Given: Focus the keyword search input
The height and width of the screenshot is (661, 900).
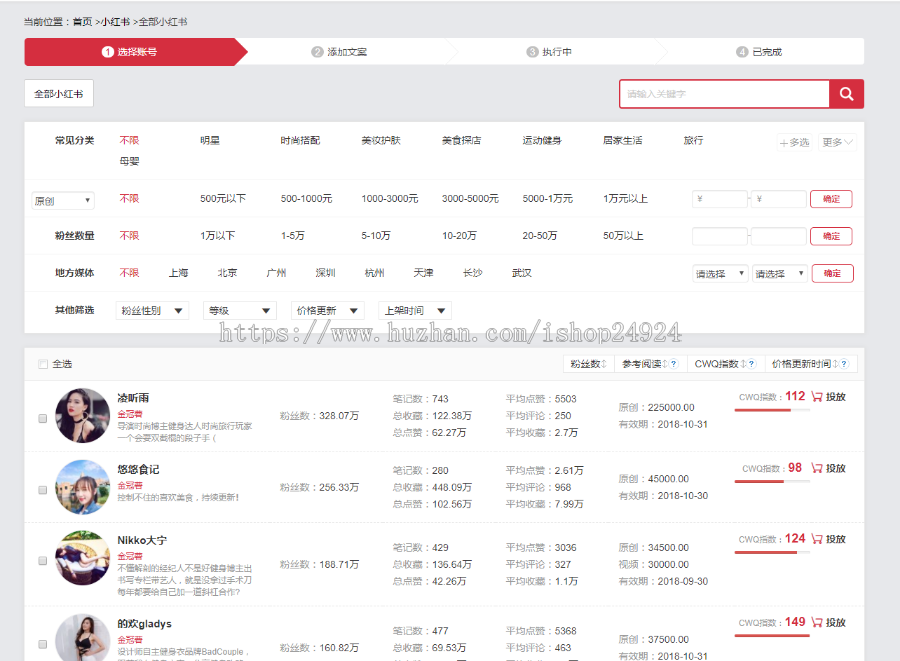Looking at the screenshot, I should click(724, 94).
